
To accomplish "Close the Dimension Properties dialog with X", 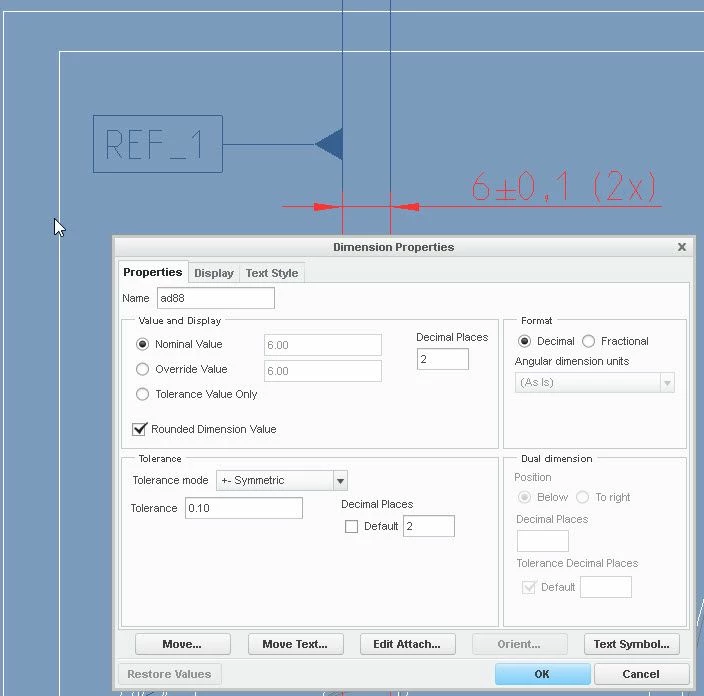I will pos(682,247).
